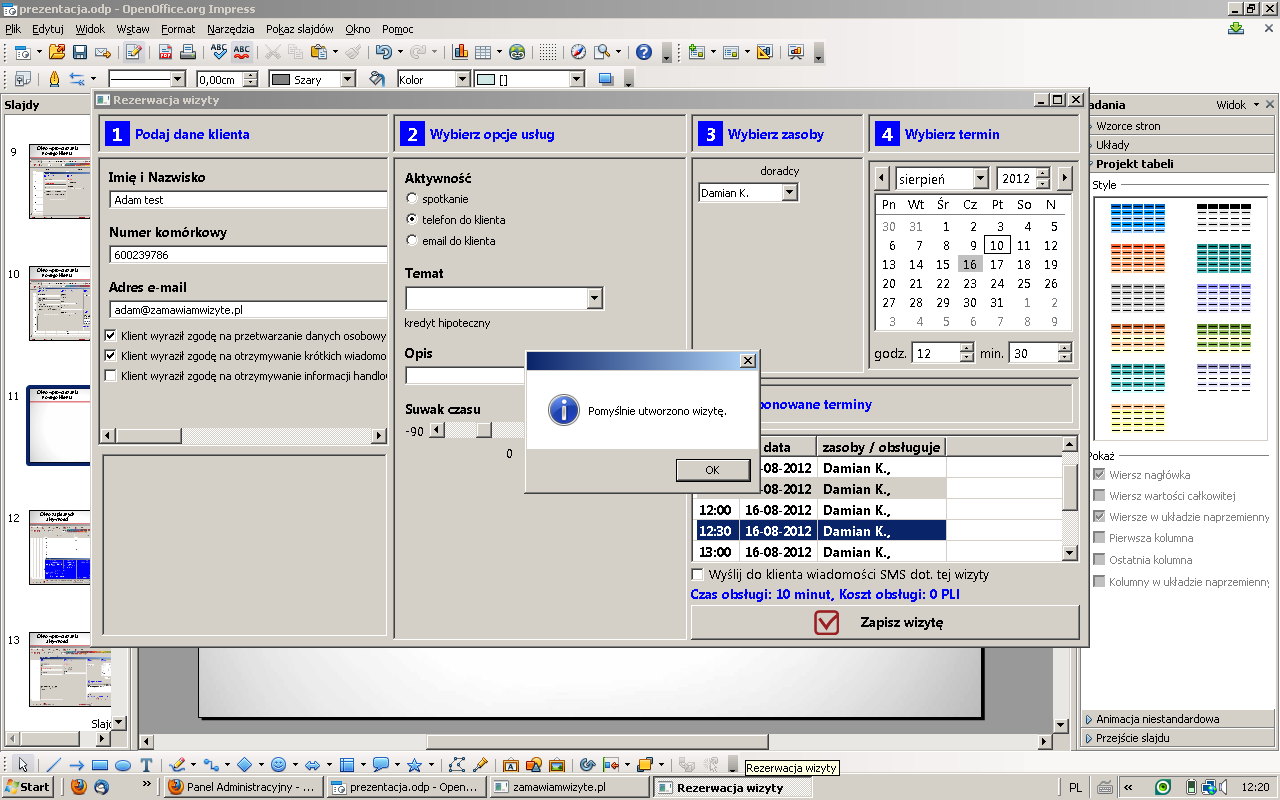Open the doradcy 'Damian K.' dropdown
Viewport: 1280px width, 800px height.
(790, 193)
